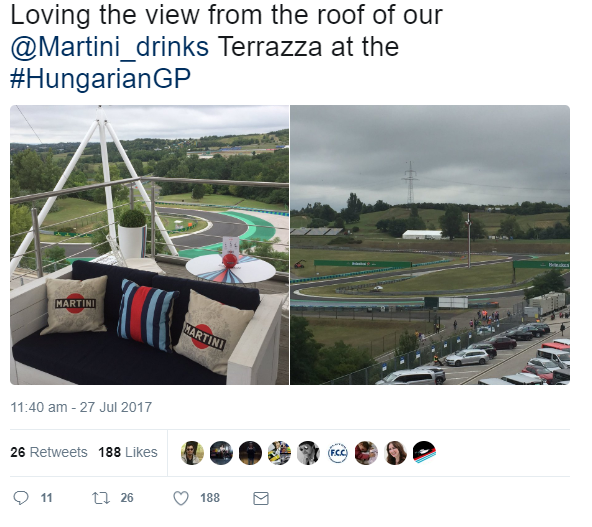View the long-haired woman avatar profile
The height and width of the screenshot is (527, 592).
(395, 453)
